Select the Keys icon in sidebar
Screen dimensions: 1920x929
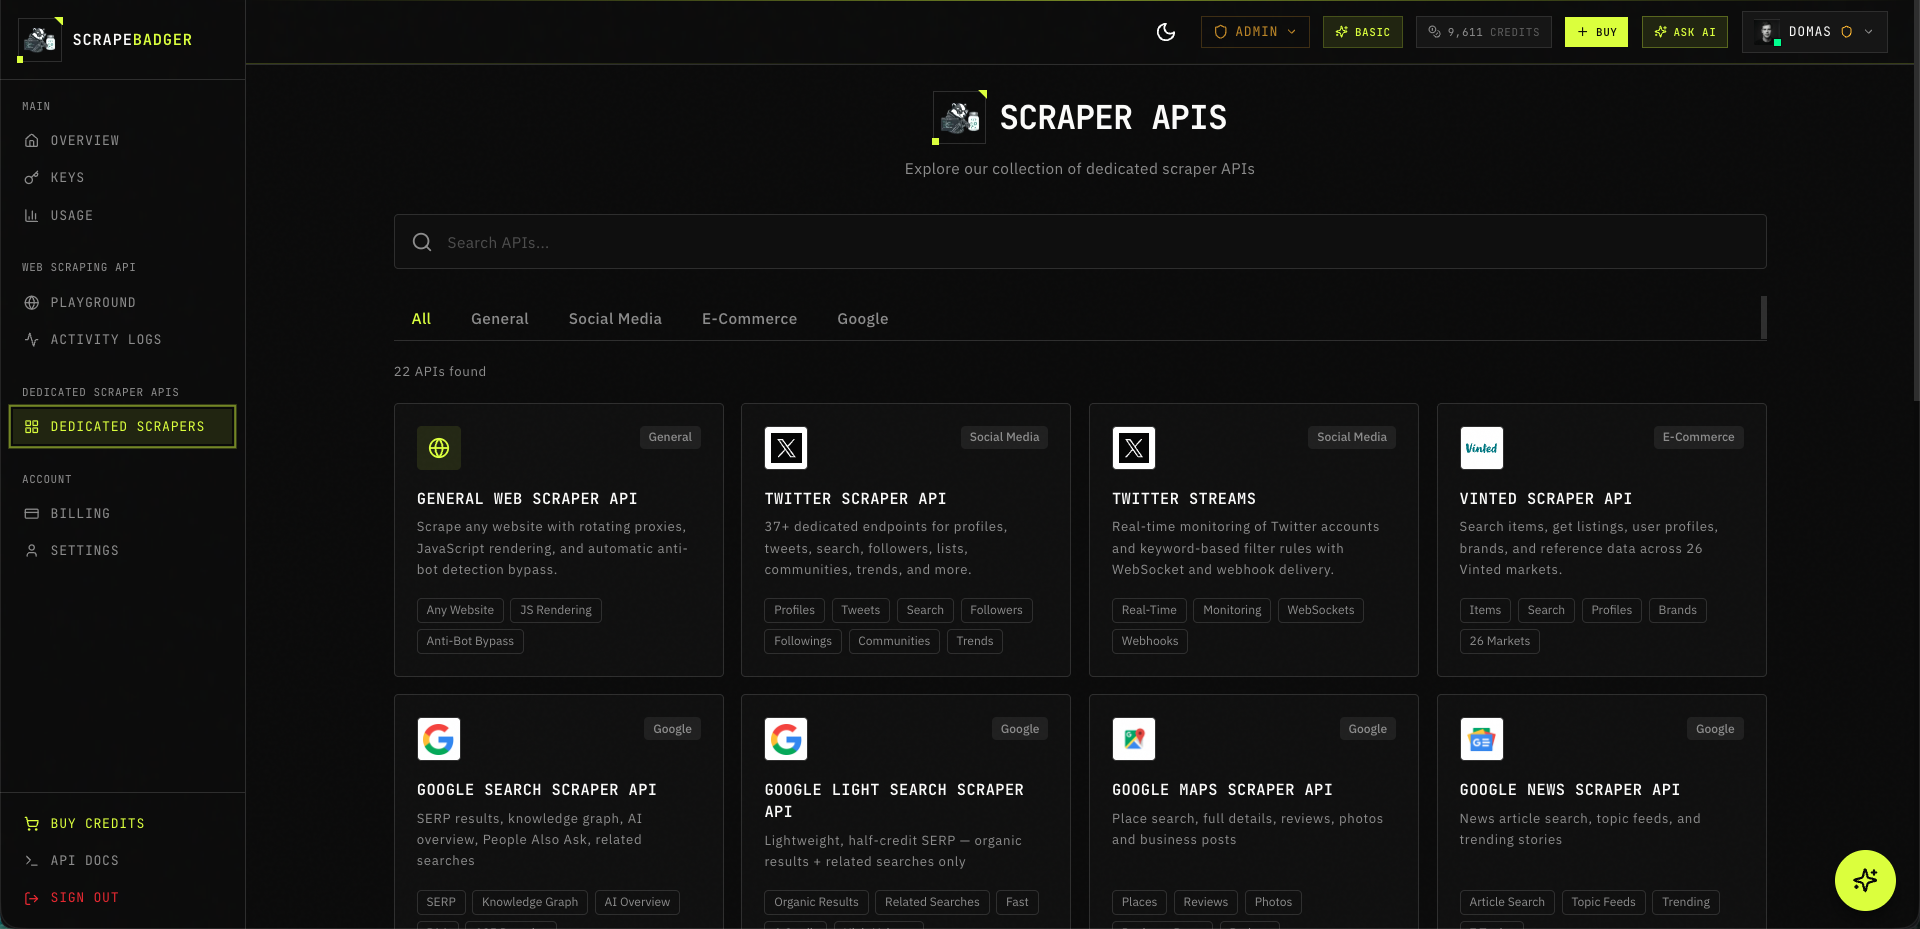32,177
